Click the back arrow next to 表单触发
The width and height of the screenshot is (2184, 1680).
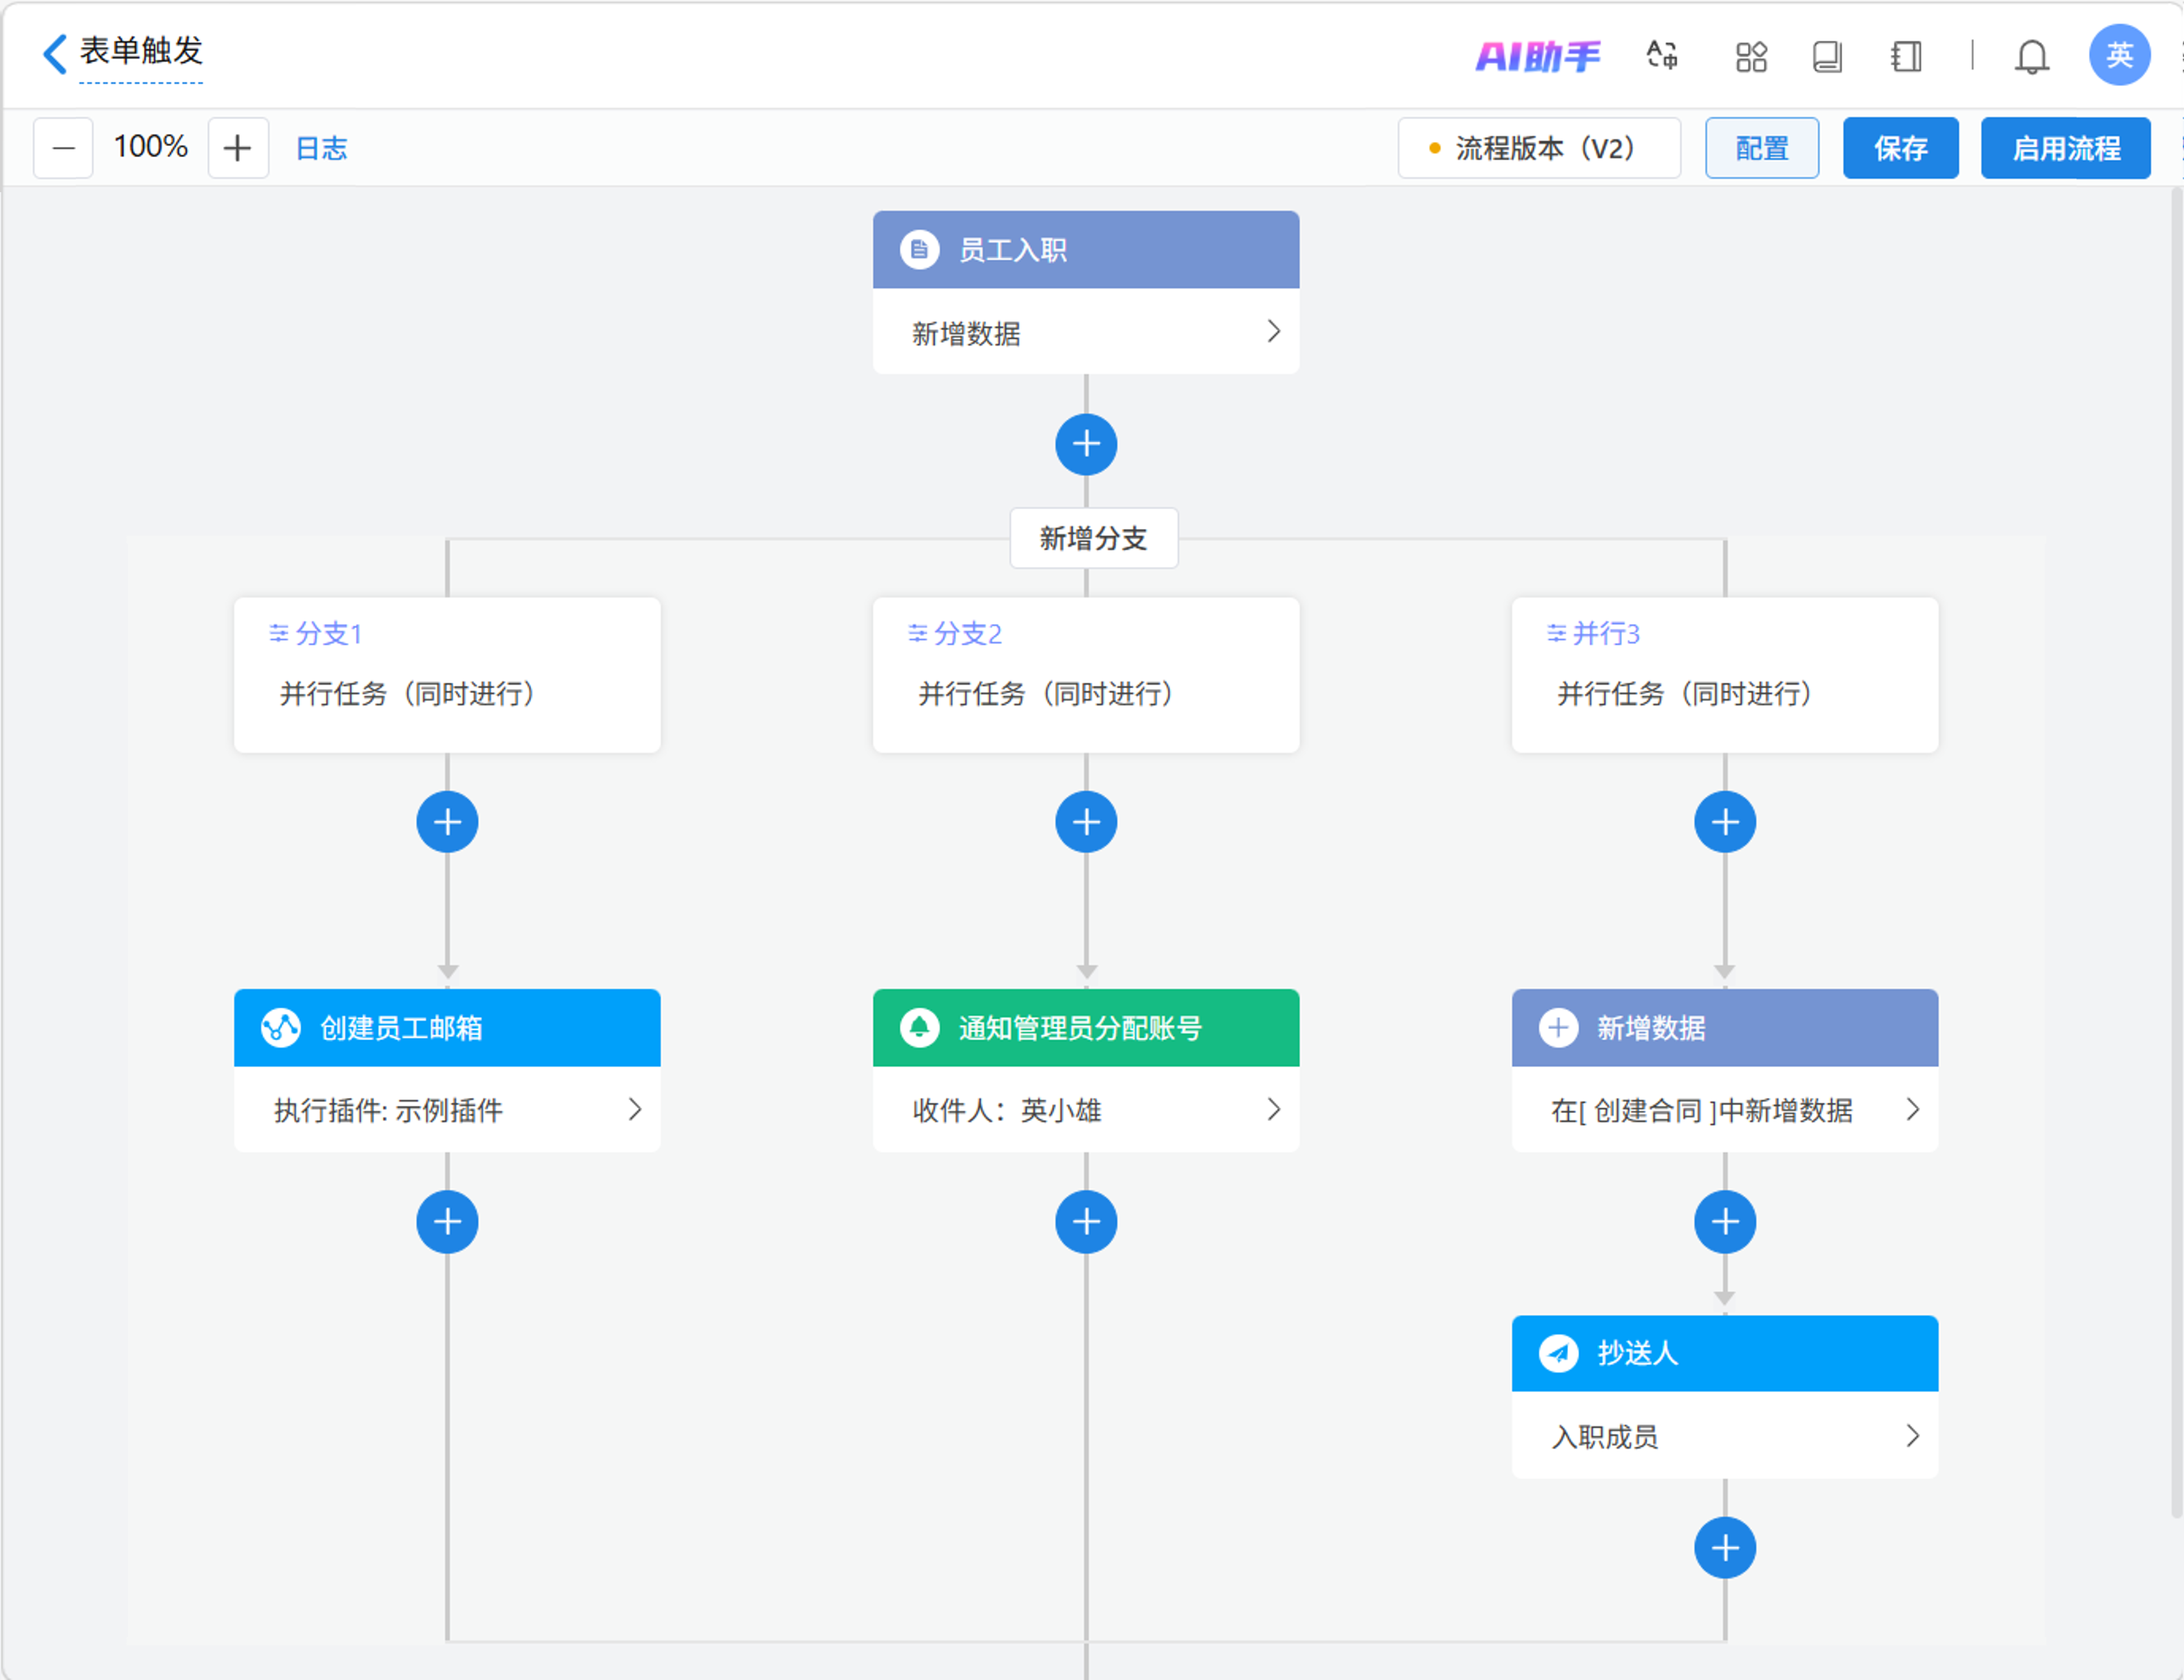coord(55,53)
